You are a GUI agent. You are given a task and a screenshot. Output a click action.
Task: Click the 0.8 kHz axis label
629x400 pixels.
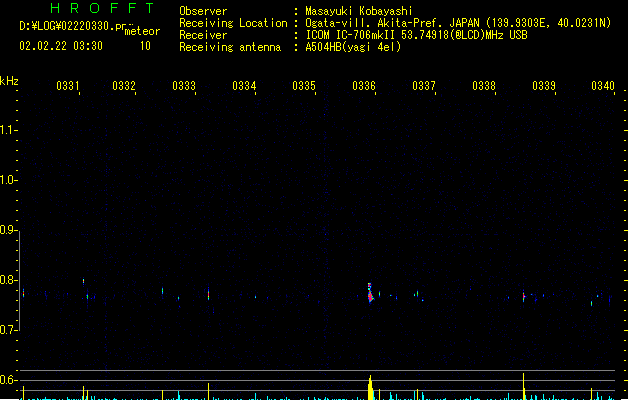[x=7, y=280]
